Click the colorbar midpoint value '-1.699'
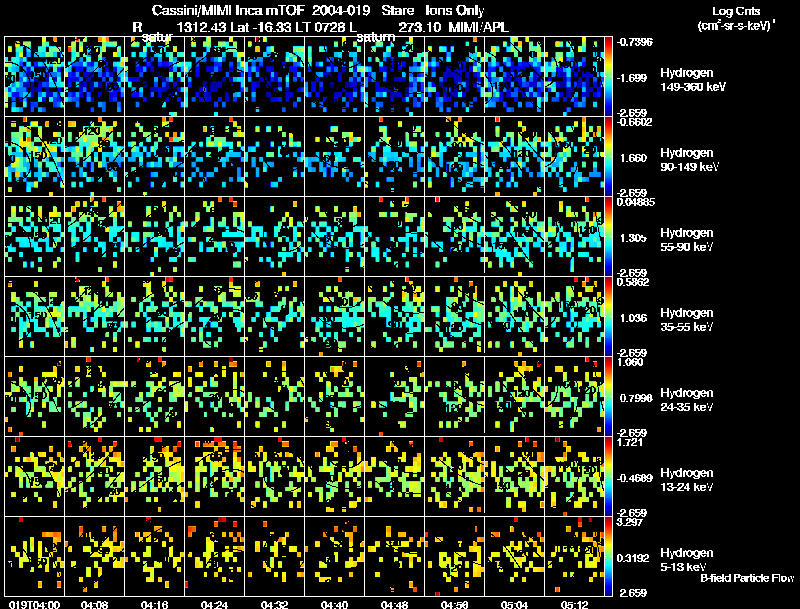The image size is (800, 609). [x=632, y=78]
